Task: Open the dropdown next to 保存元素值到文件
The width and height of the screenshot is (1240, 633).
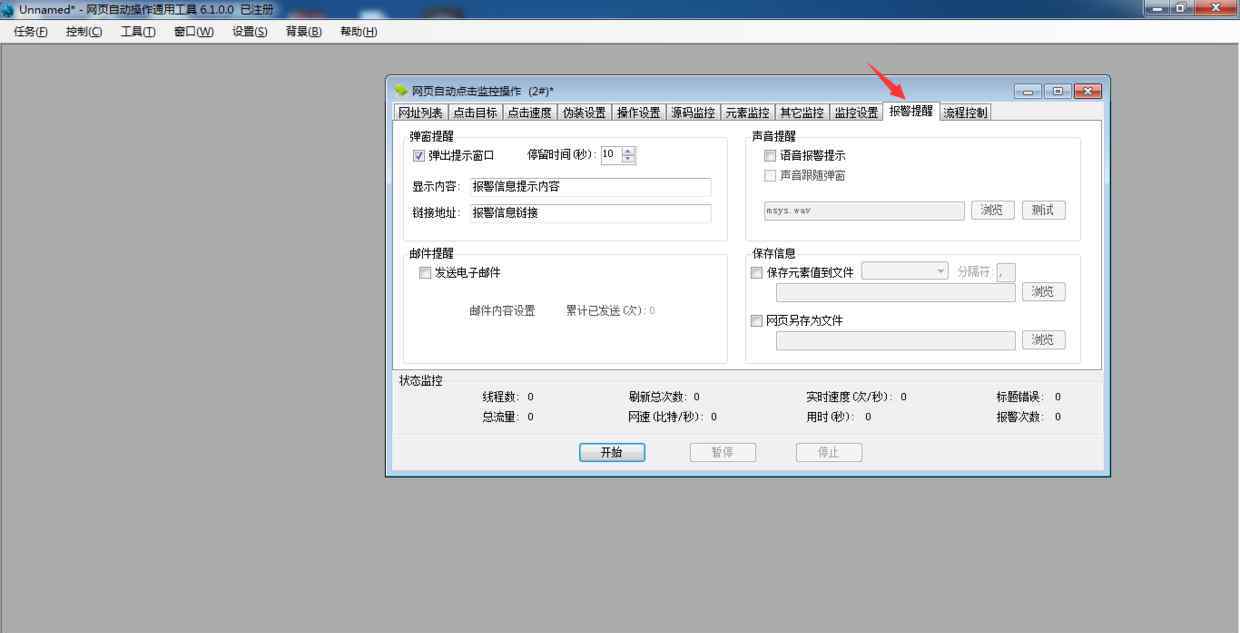Action: (940, 271)
